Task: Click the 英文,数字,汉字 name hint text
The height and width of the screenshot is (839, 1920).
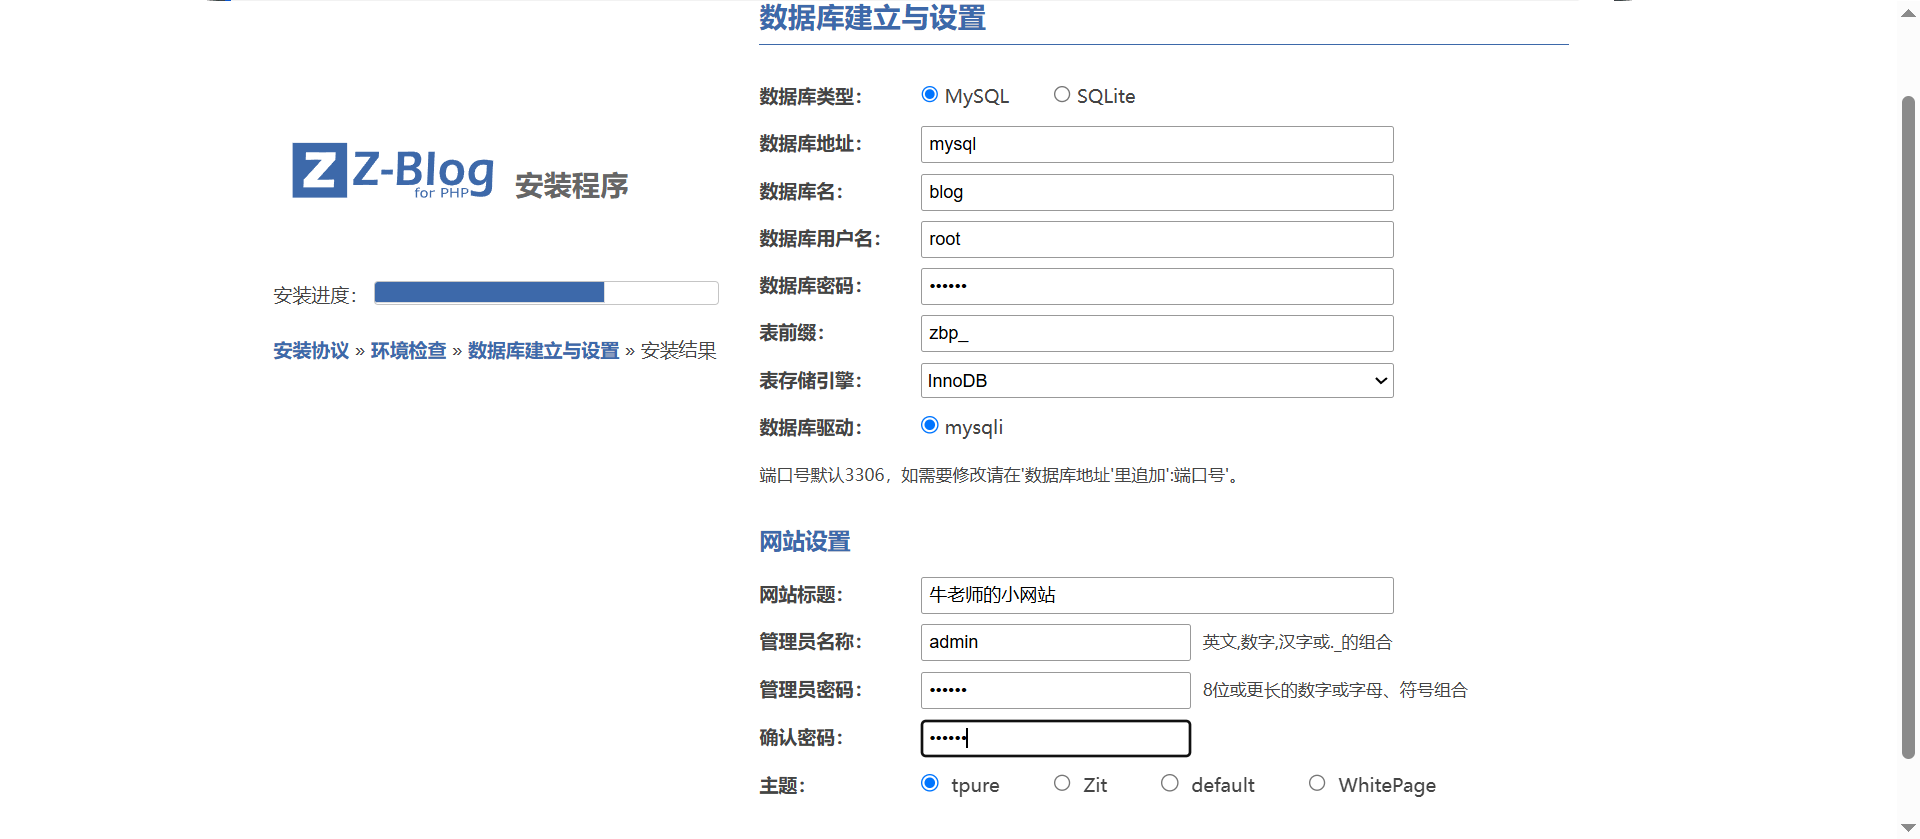Action: [x=1297, y=642]
